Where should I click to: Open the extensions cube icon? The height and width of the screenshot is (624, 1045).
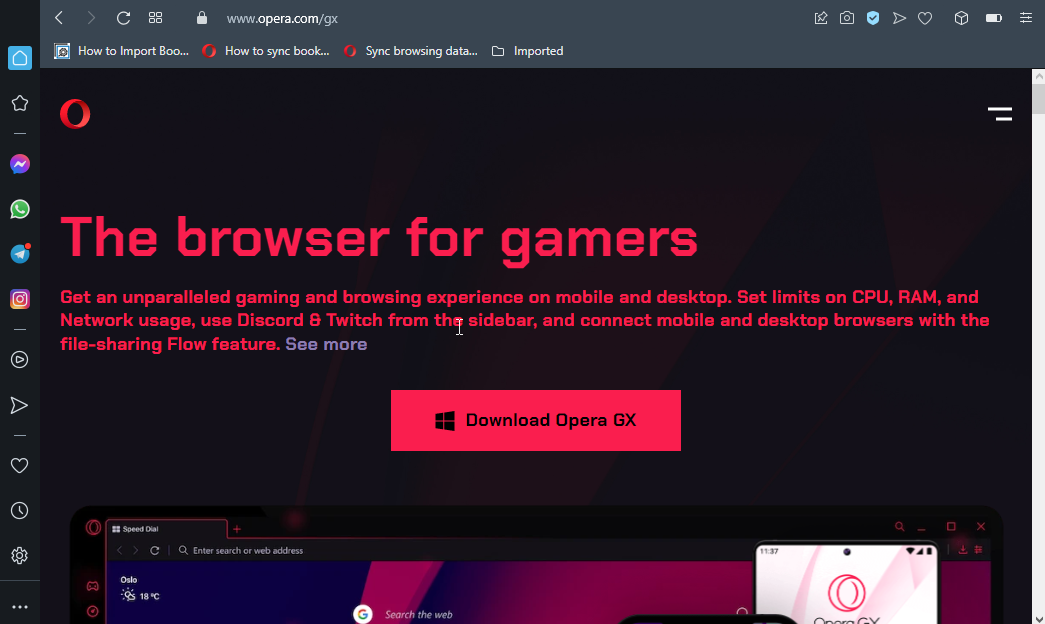point(961,18)
